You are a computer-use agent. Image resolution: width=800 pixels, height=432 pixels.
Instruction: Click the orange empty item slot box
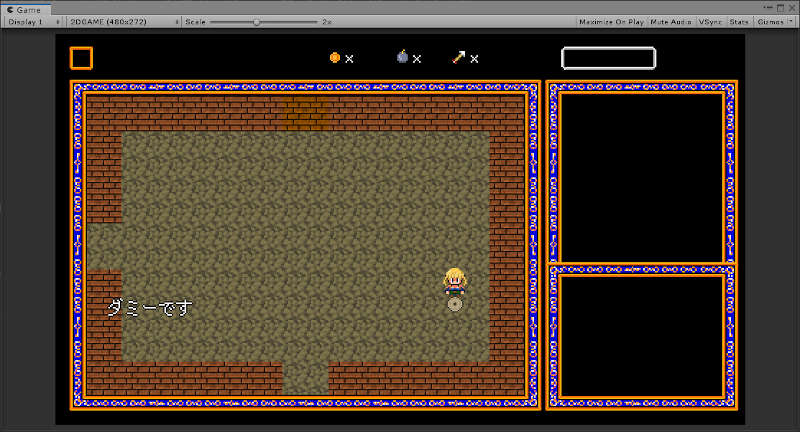click(x=81, y=58)
